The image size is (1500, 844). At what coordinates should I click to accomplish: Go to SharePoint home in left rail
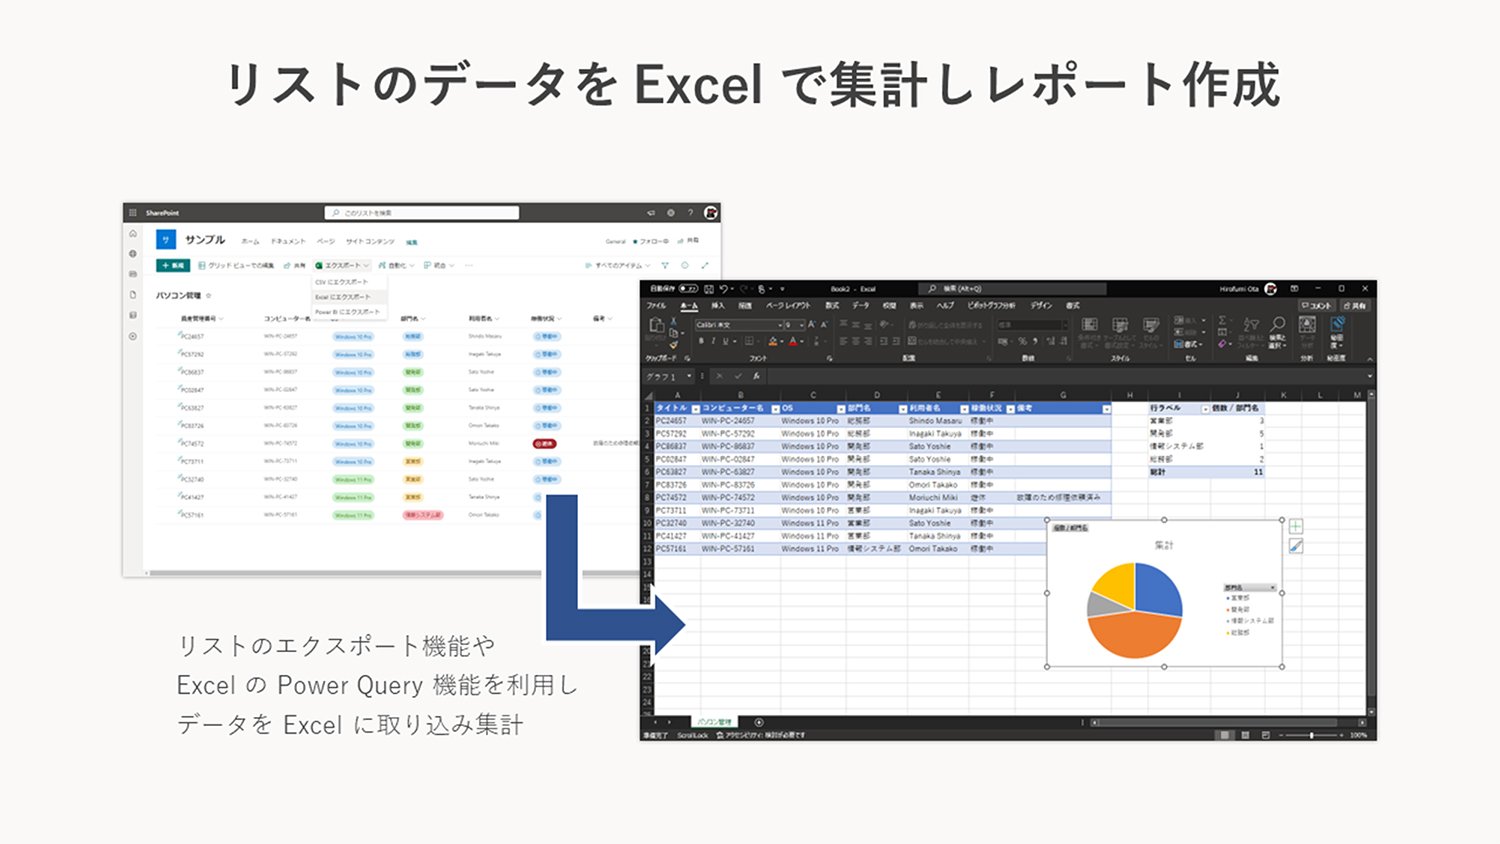[133, 233]
